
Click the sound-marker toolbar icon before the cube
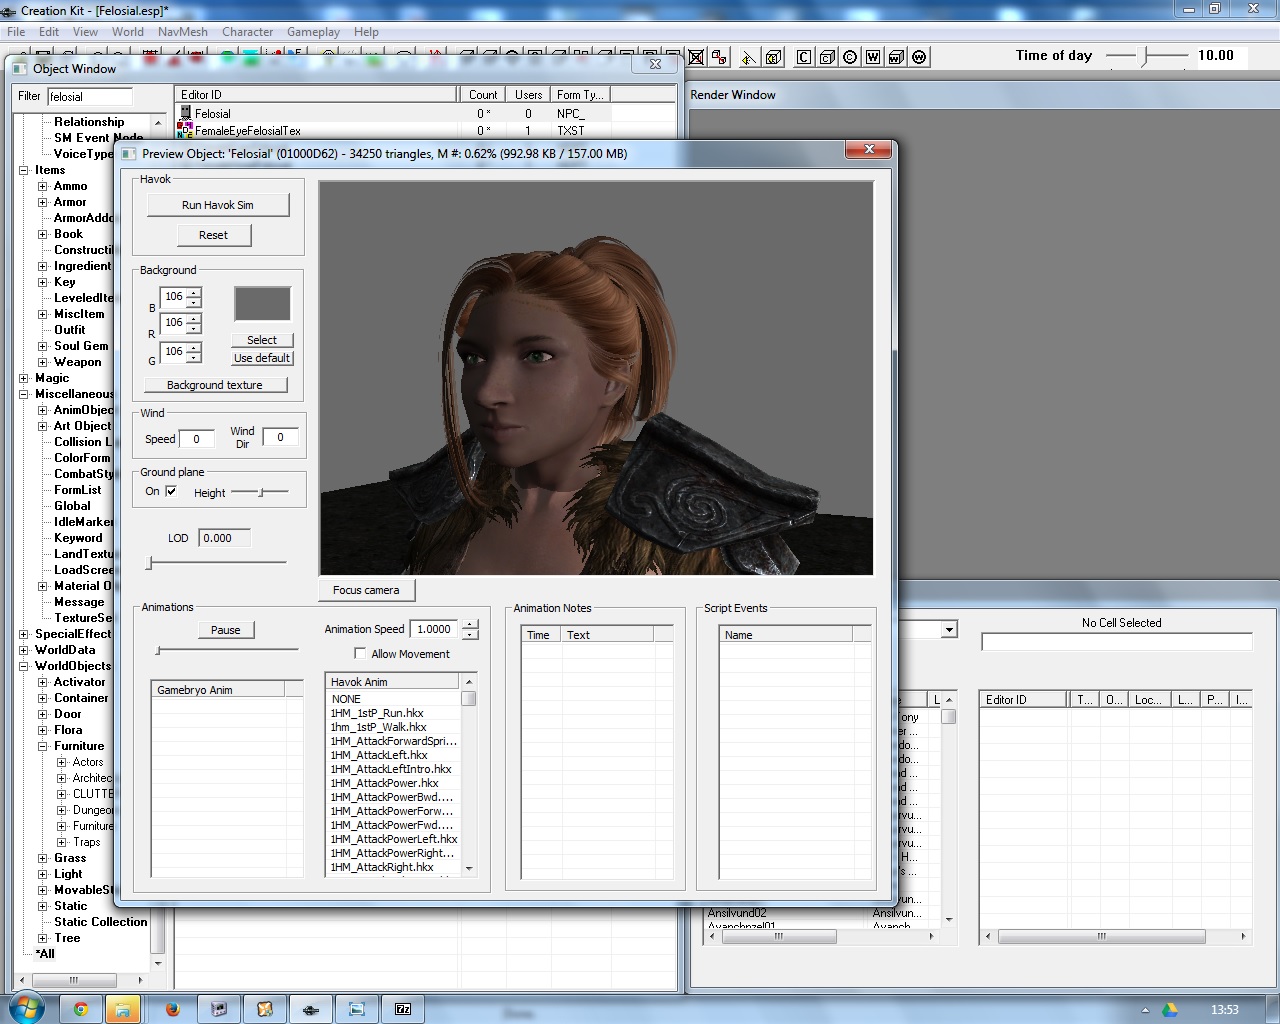point(749,57)
